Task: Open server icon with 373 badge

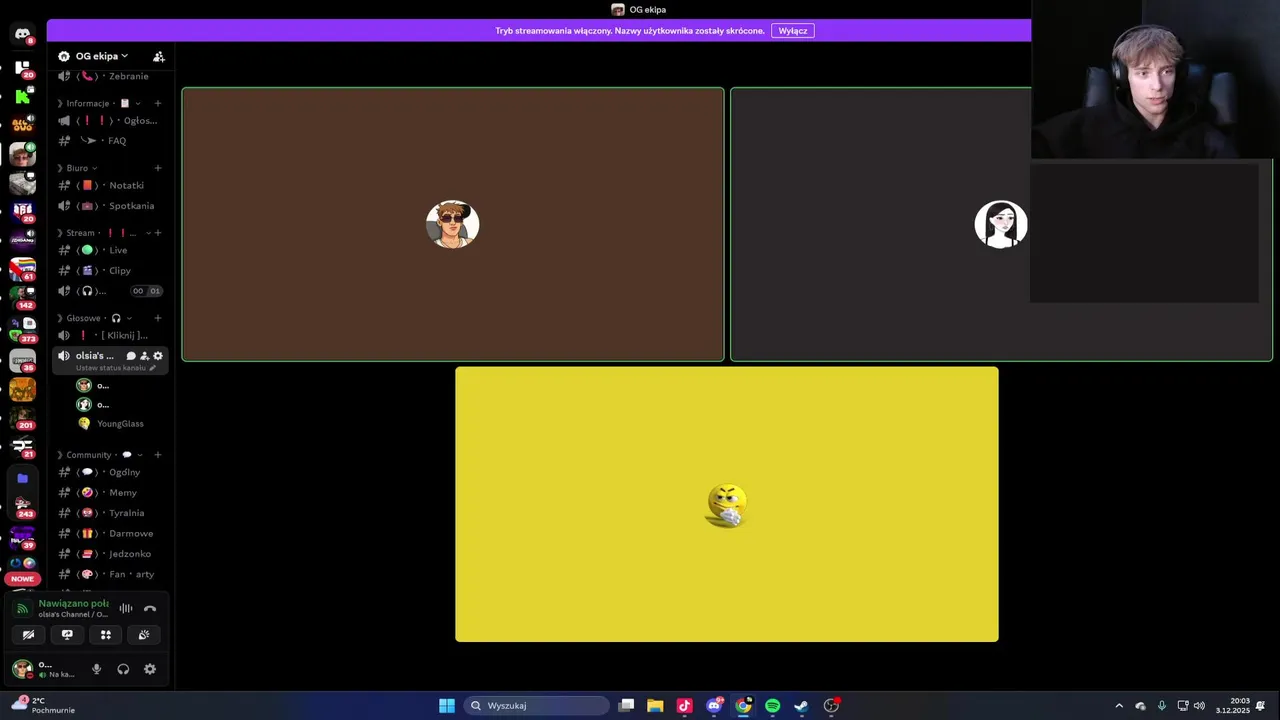Action: 22,329
